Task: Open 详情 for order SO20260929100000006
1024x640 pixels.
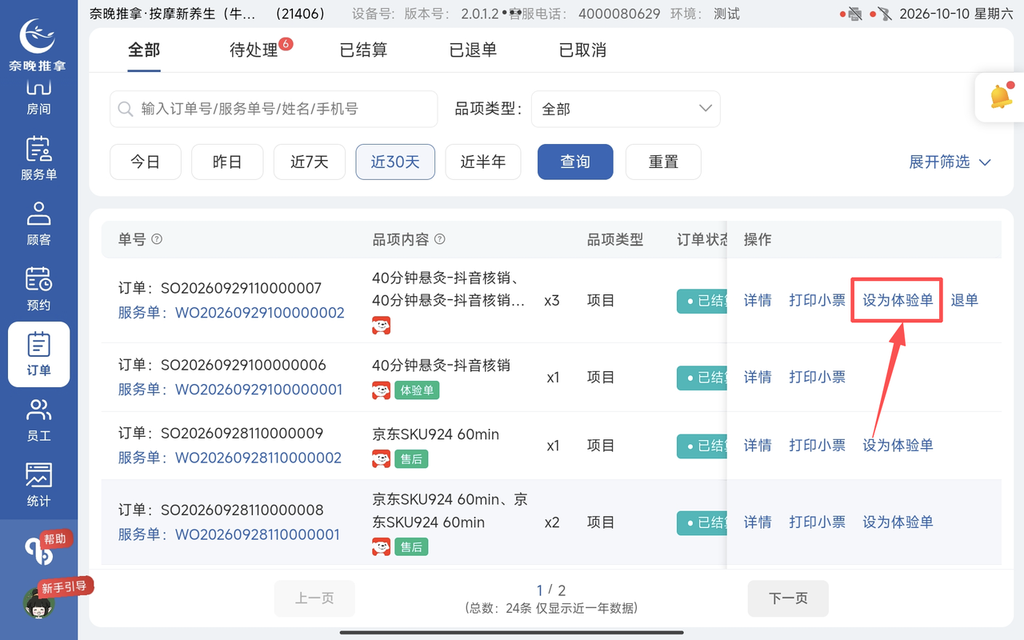Action: (x=758, y=377)
